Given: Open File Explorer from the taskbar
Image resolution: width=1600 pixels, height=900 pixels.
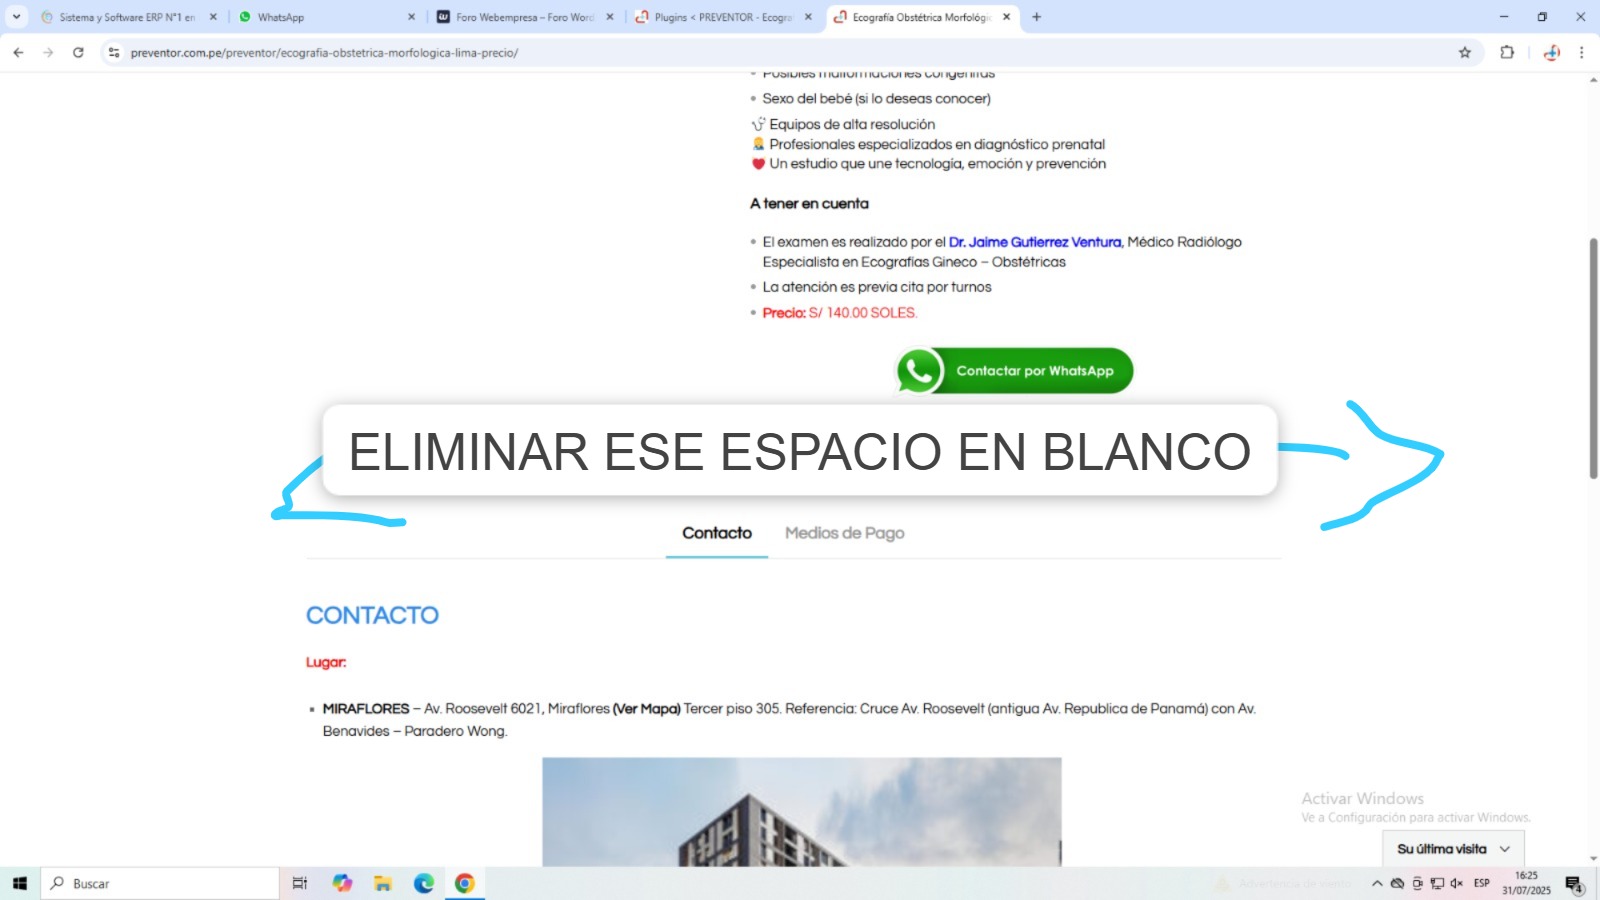Looking at the screenshot, I should 383,884.
